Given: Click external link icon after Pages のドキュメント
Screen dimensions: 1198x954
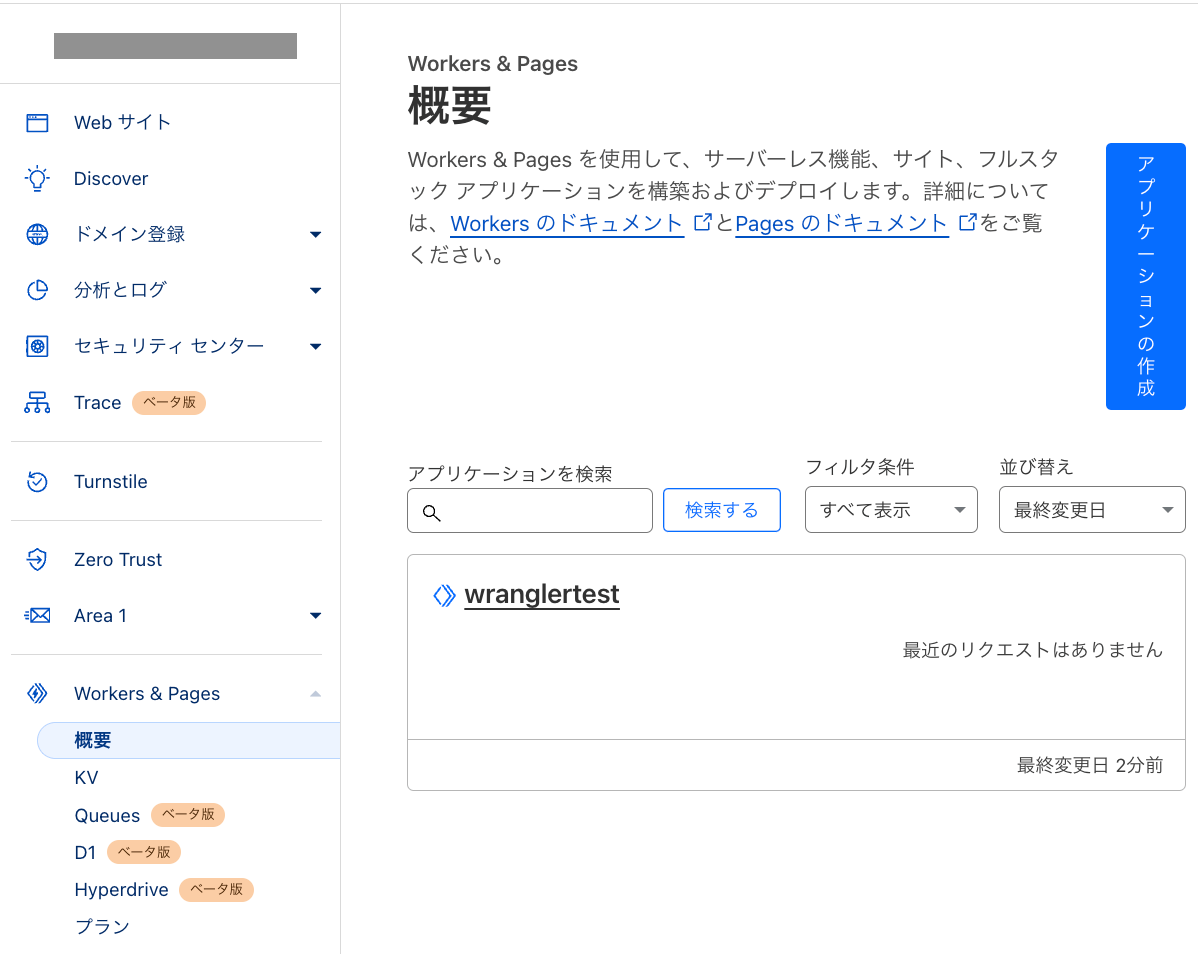Looking at the screenshot, I should [x=967, y=222].
